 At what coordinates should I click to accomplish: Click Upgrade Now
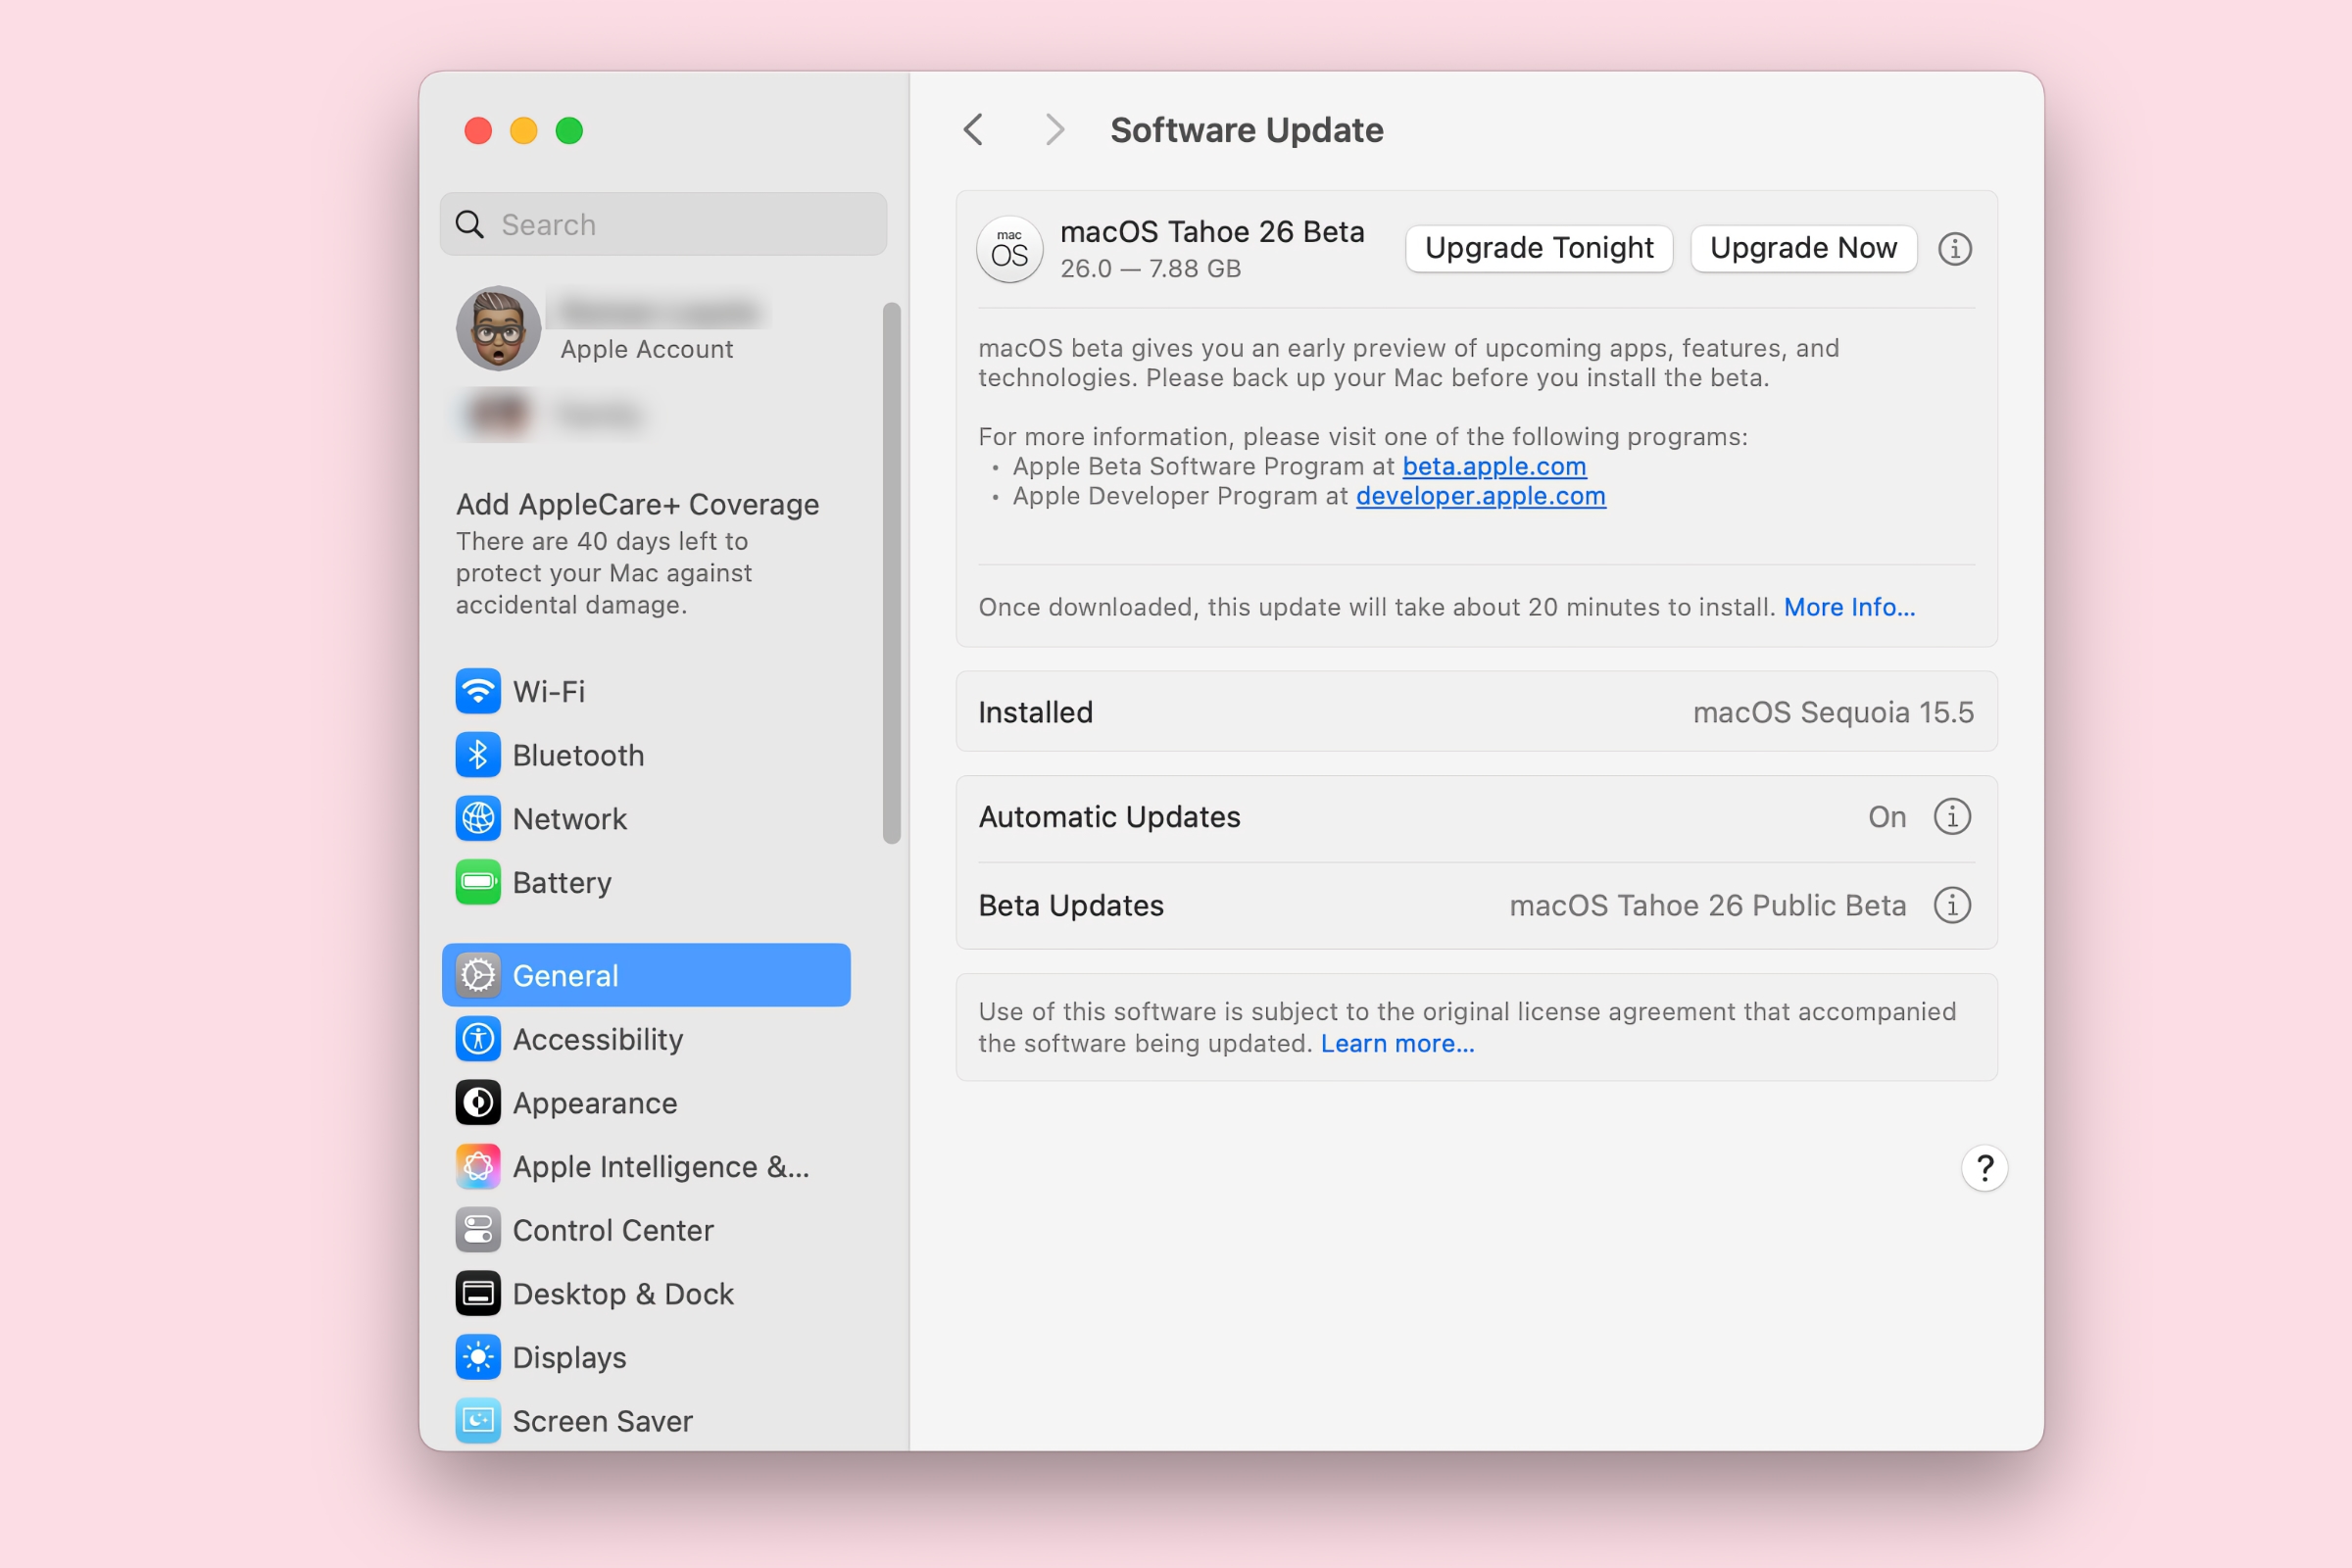coord(1803,248)
